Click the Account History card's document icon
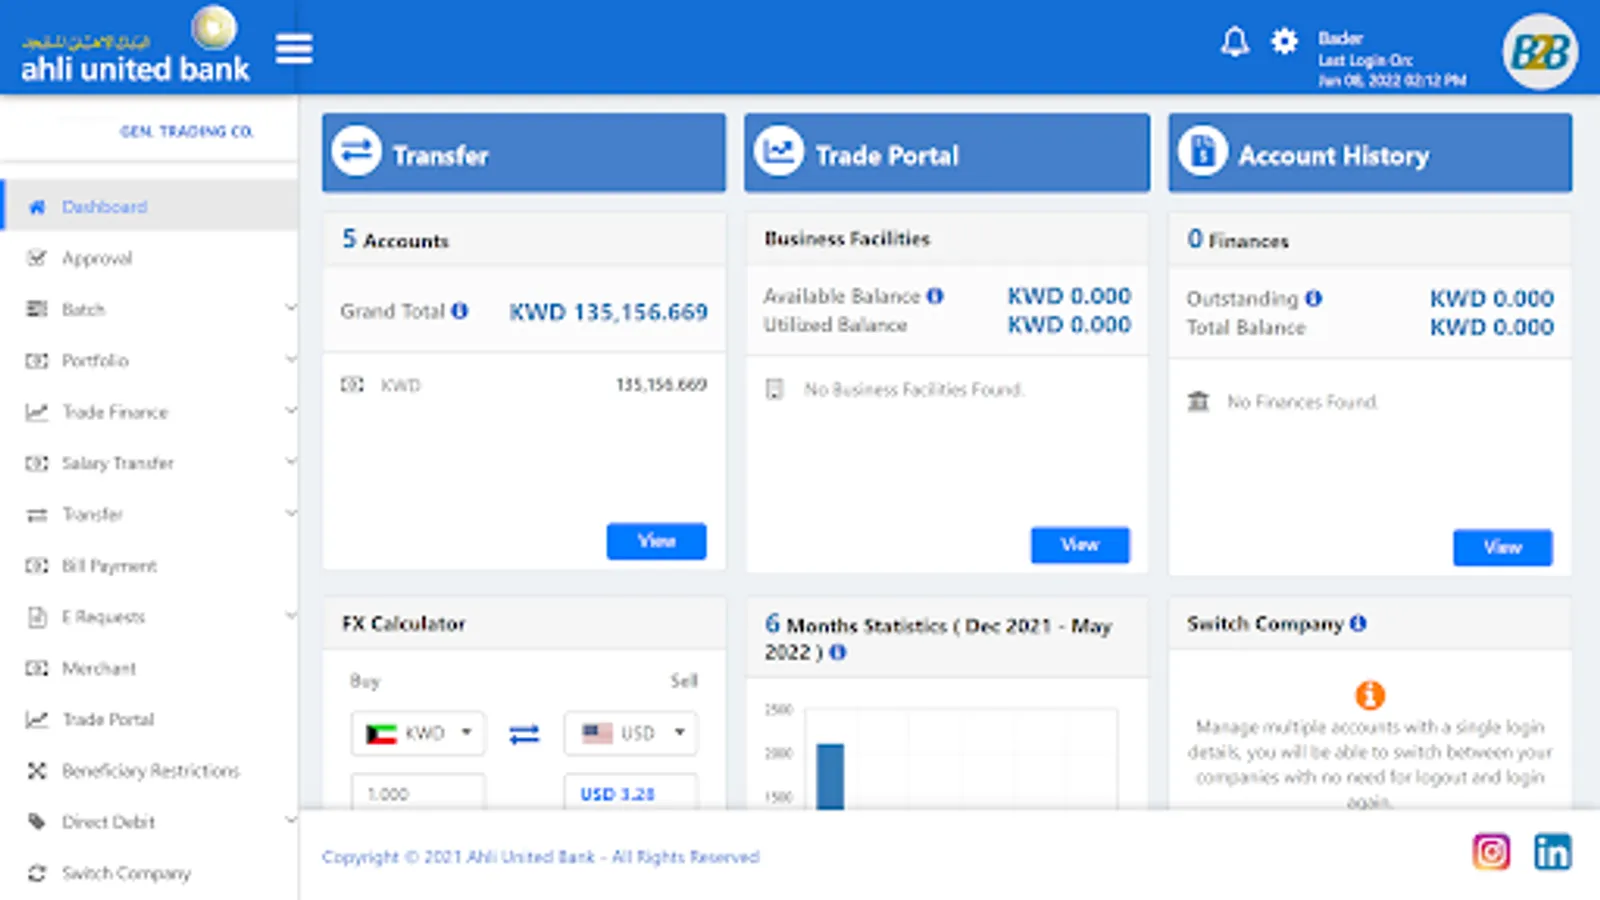Image resolution: width=1600 pixels, height=900 pixels. pos(1203,151)
